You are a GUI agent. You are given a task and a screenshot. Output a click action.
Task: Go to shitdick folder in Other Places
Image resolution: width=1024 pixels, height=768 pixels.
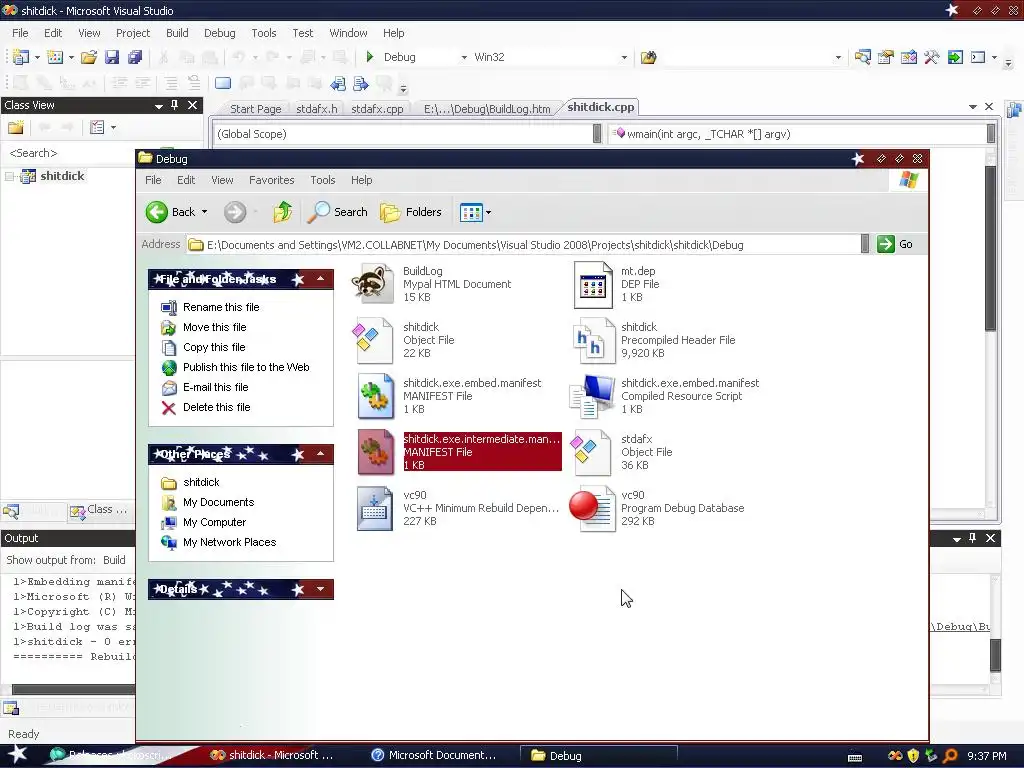[201, 483]
